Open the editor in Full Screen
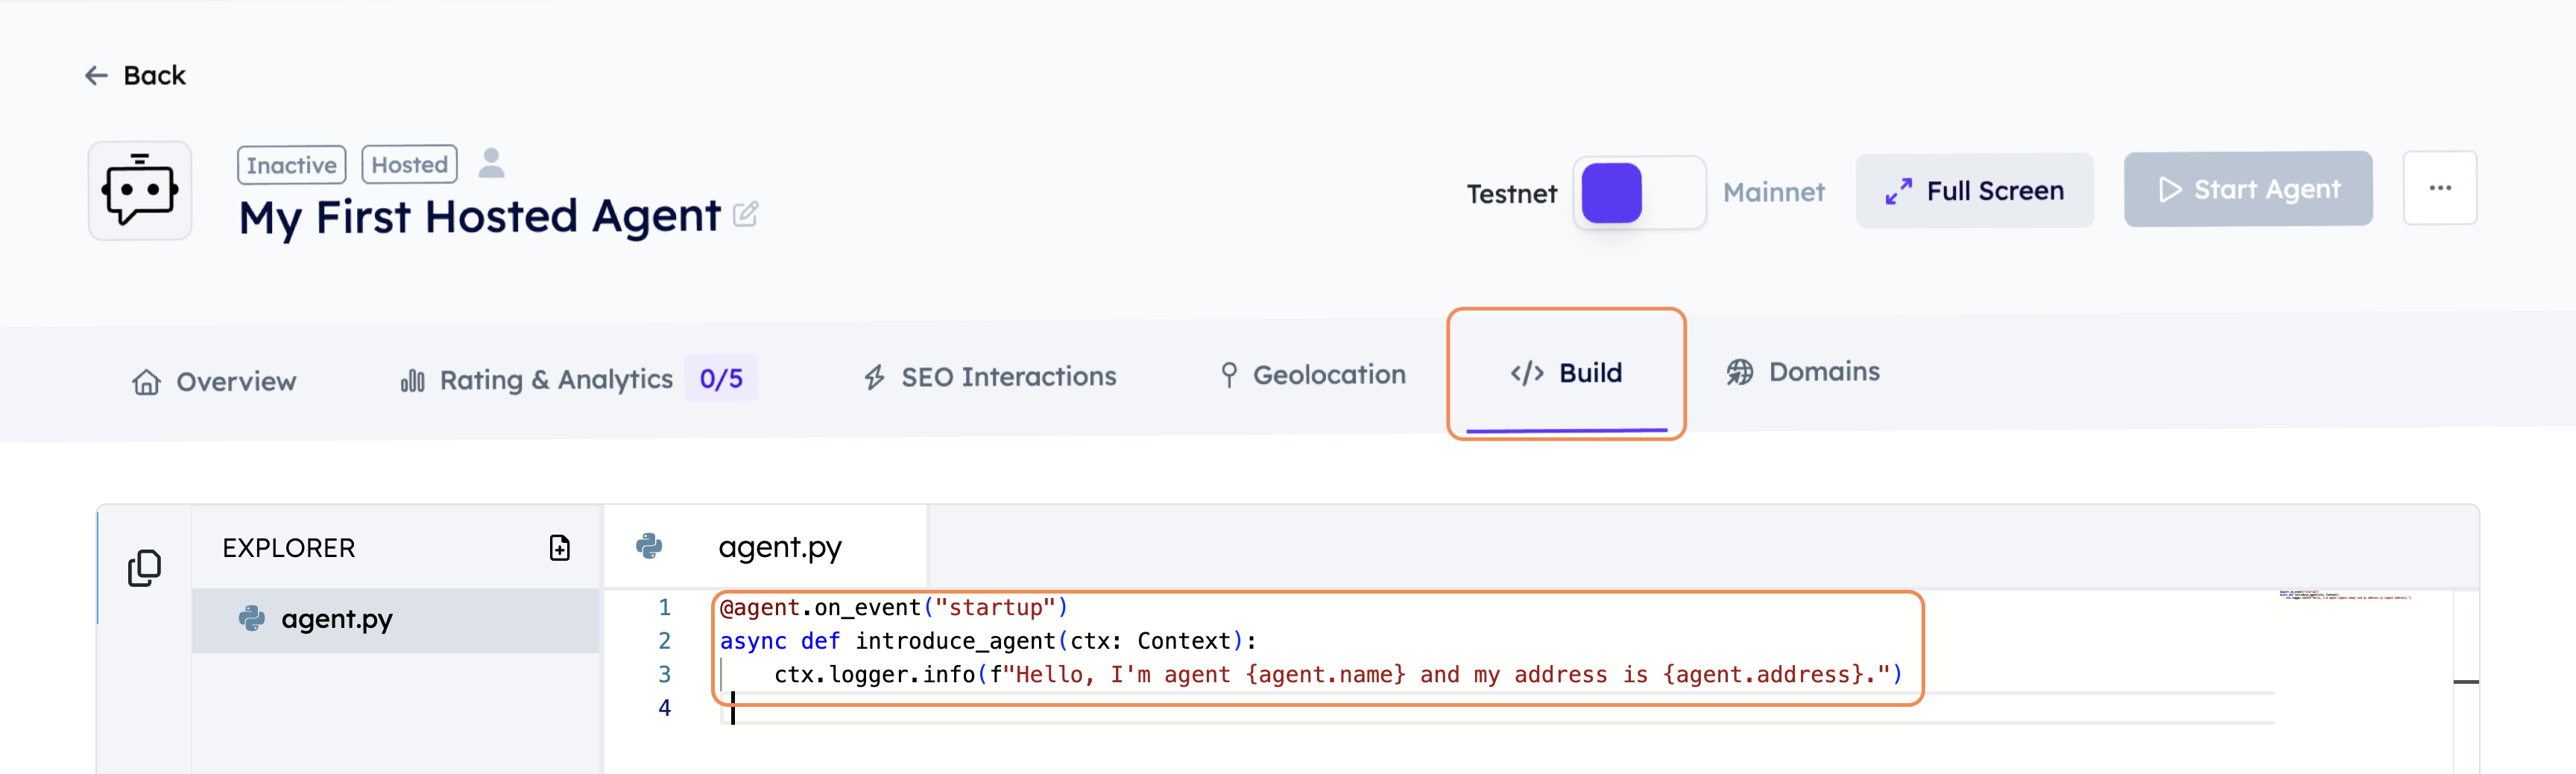 (1974, 190)
